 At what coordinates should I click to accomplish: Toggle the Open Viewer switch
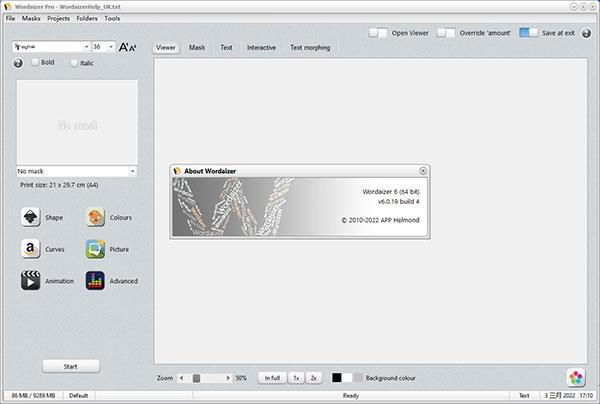tap(378, 33)
